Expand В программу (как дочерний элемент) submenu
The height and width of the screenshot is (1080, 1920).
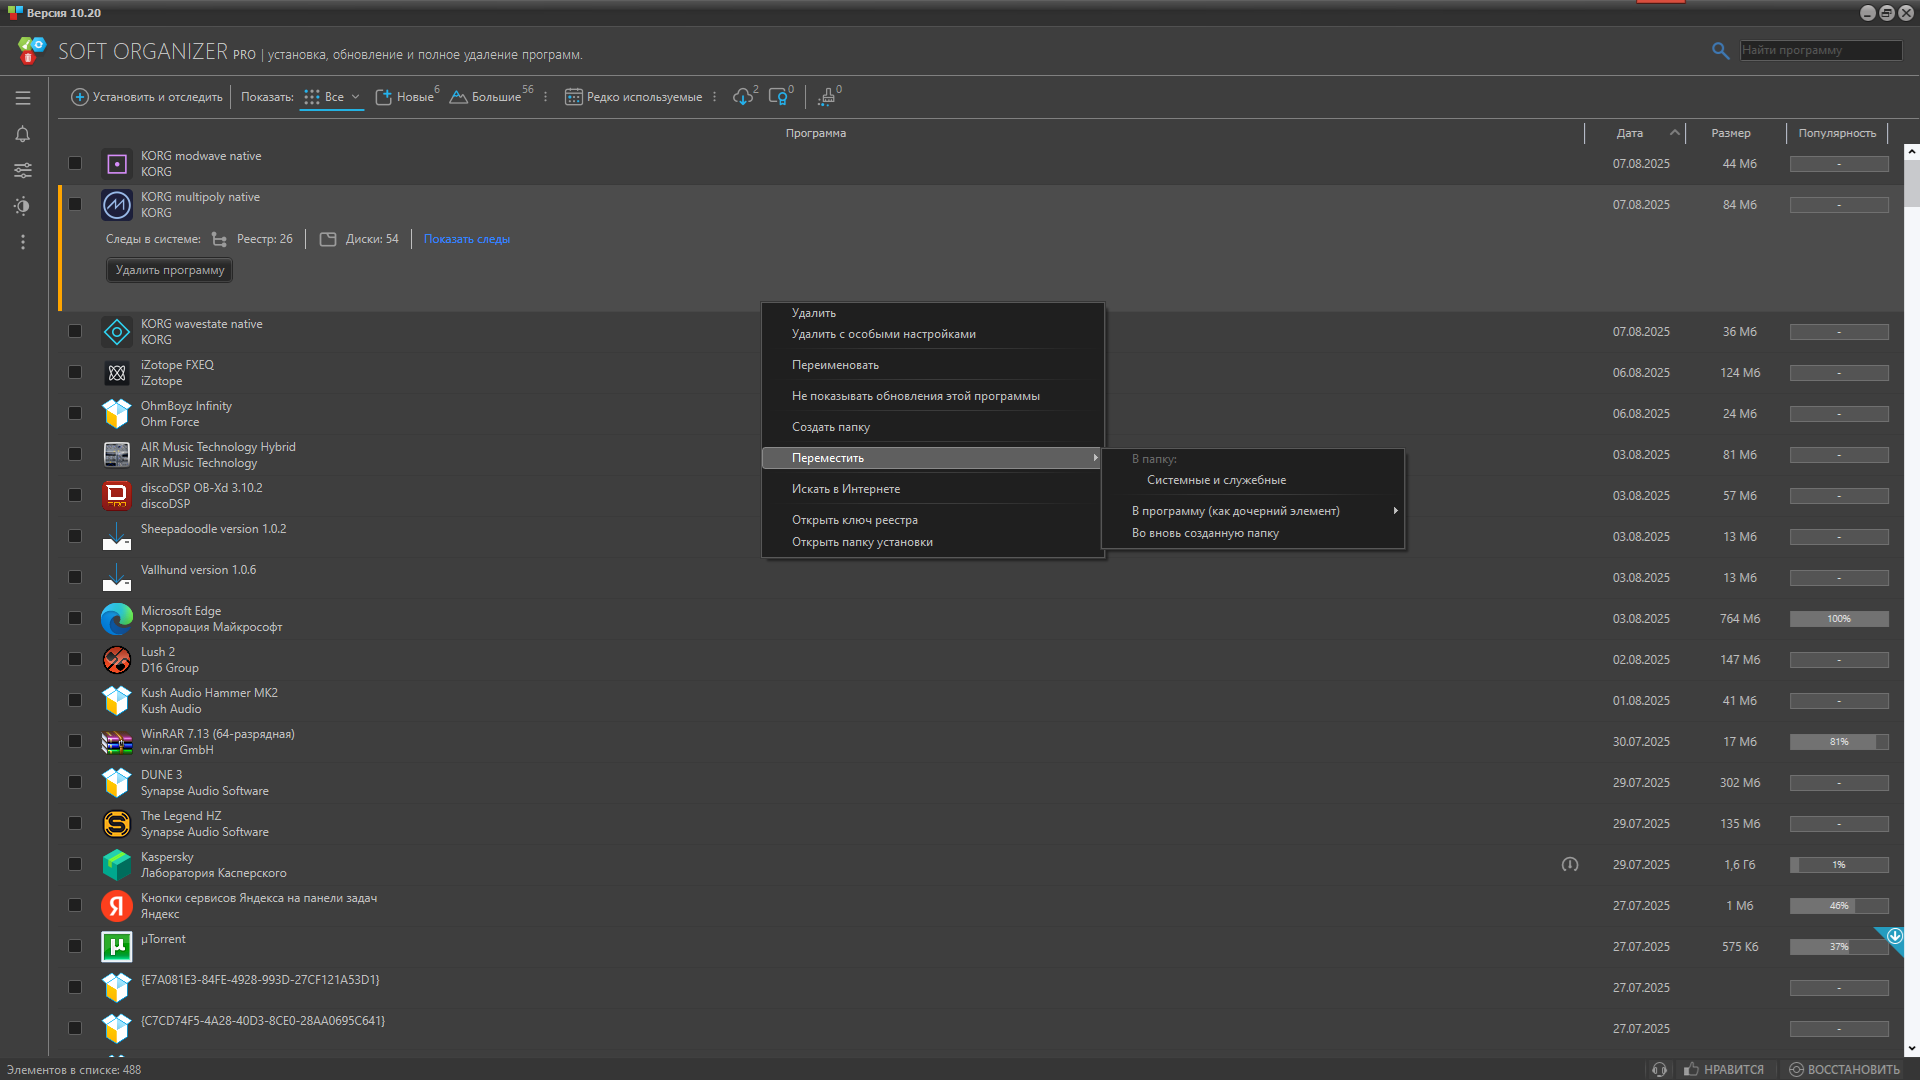coord(1253,511)
